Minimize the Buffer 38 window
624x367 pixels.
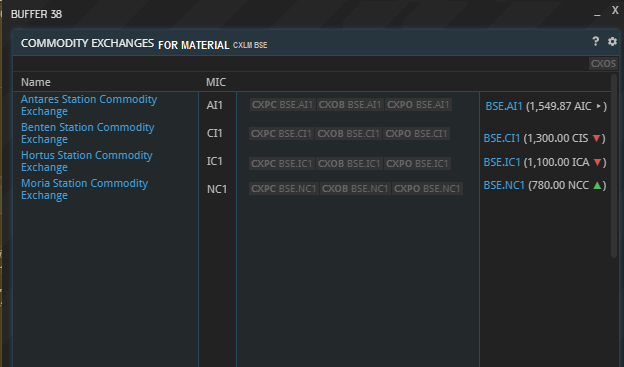(x=597, y=14)
